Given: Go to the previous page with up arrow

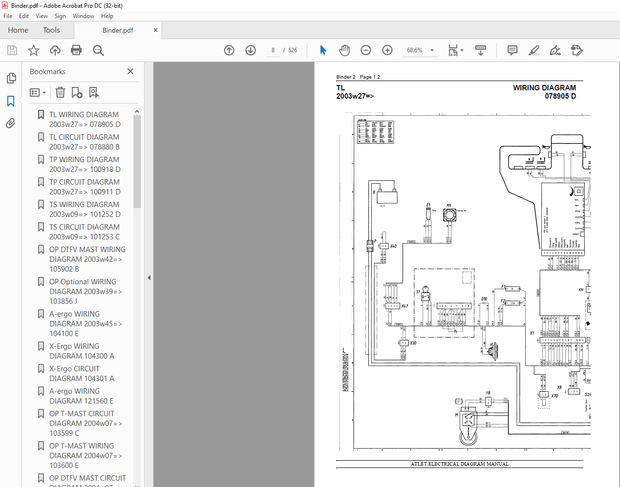Looking at the screenshot, I should (229, 50).
